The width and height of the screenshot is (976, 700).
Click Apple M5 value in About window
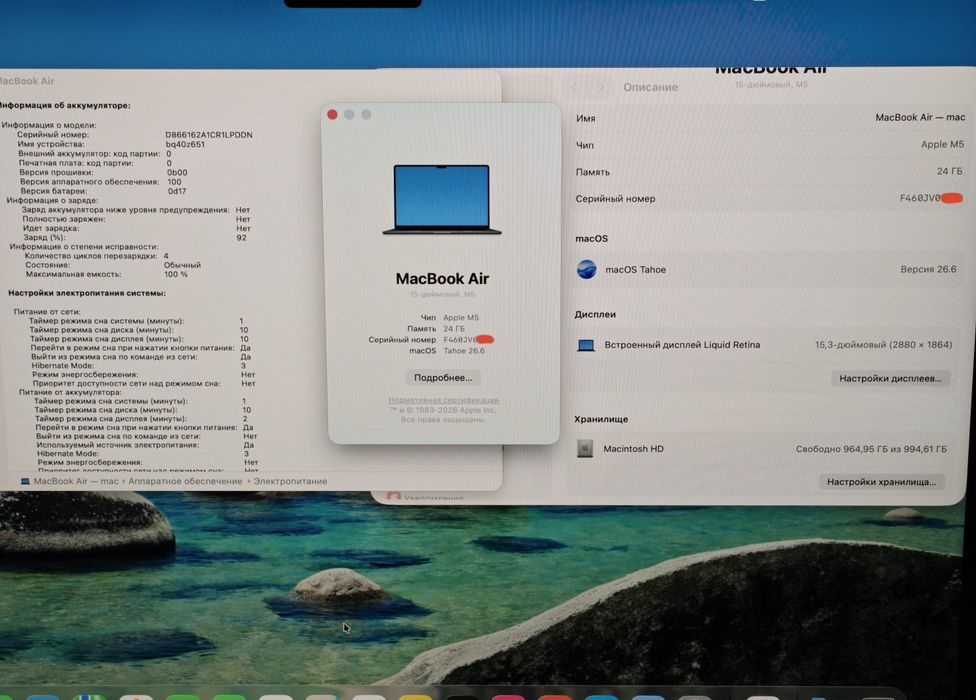coord(461,317)
